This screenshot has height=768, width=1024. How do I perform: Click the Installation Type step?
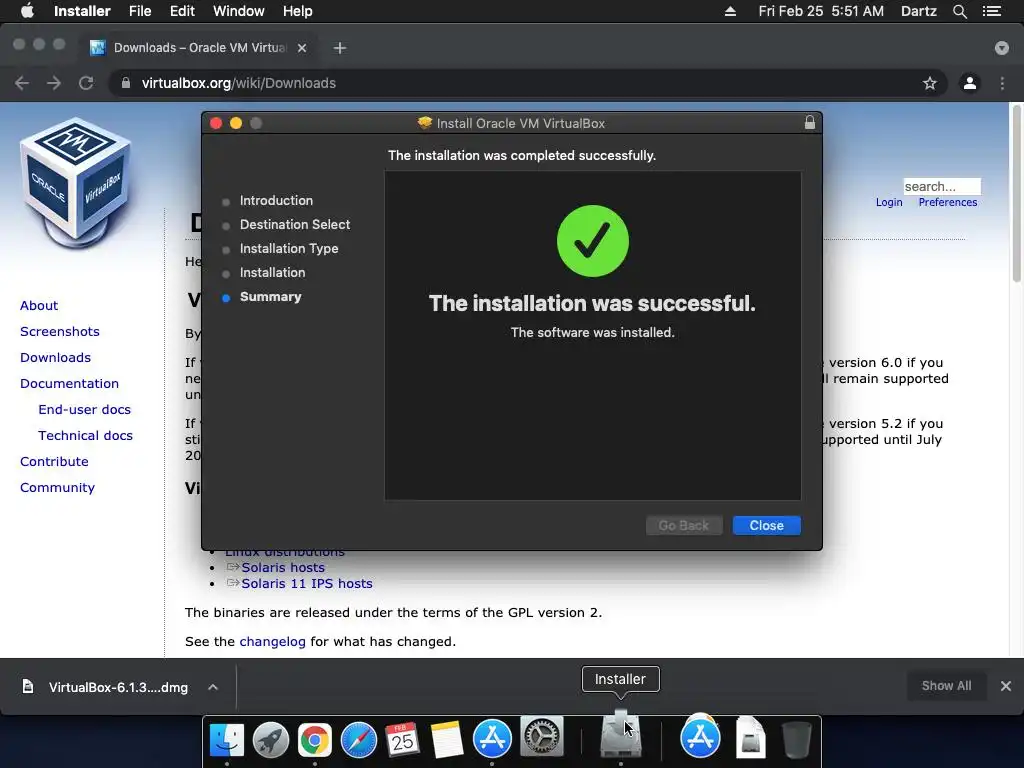[x=289, y=249]
